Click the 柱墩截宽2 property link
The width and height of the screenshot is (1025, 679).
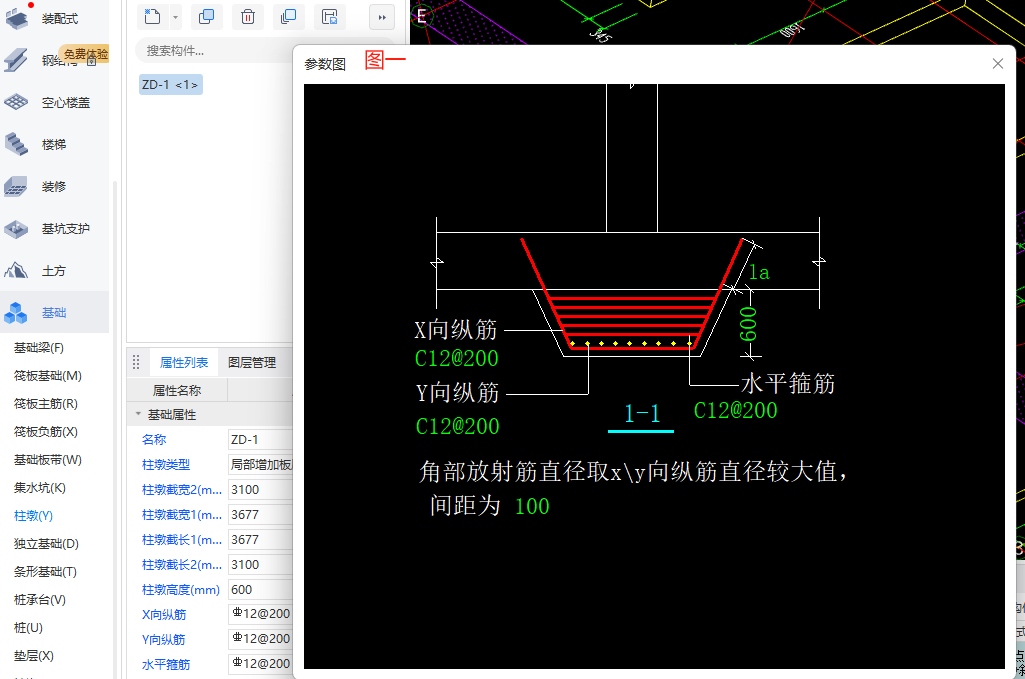tap(182, 489)
